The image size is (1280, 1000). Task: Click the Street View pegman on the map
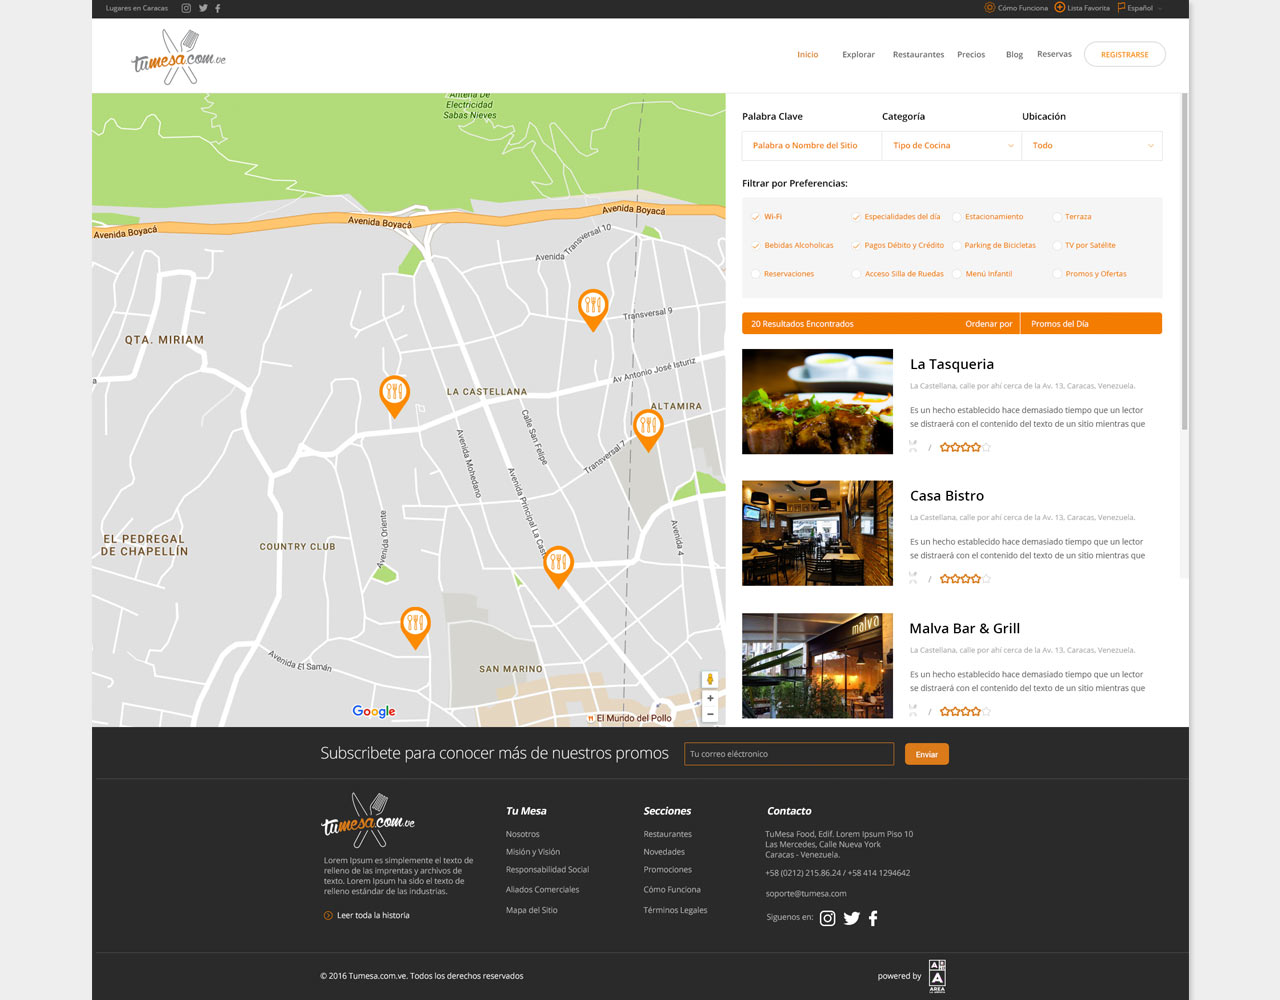pyautogui.click(x=710, y=680)
